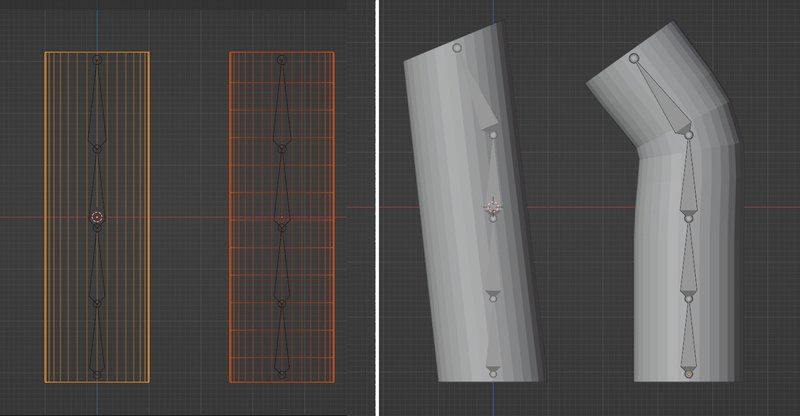The height and width of the screenshot is (416, 800).
Task: Click the 3D cursor on the tilted shaded cylinder
Action: coord(493,207)
